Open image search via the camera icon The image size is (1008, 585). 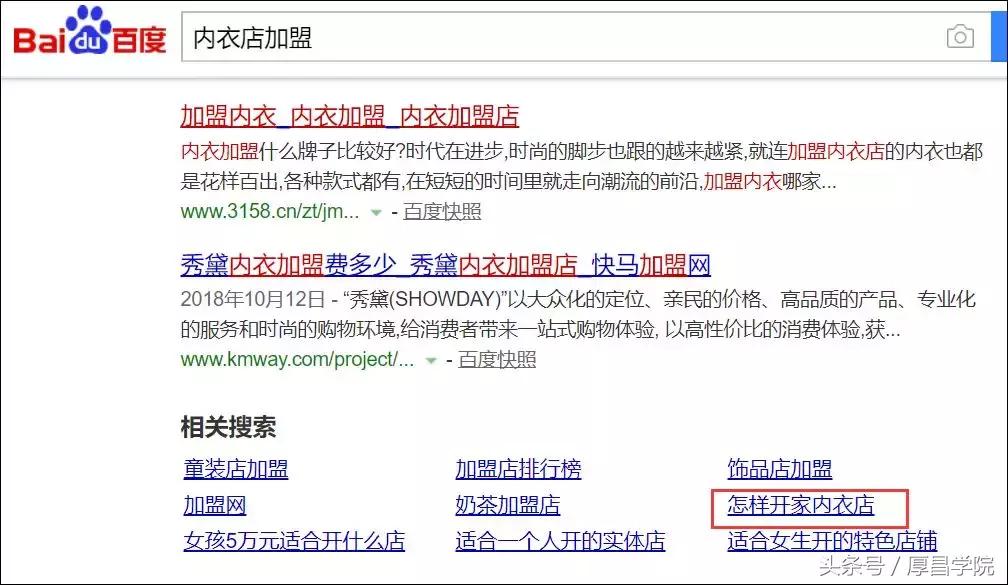pos(960,37)
